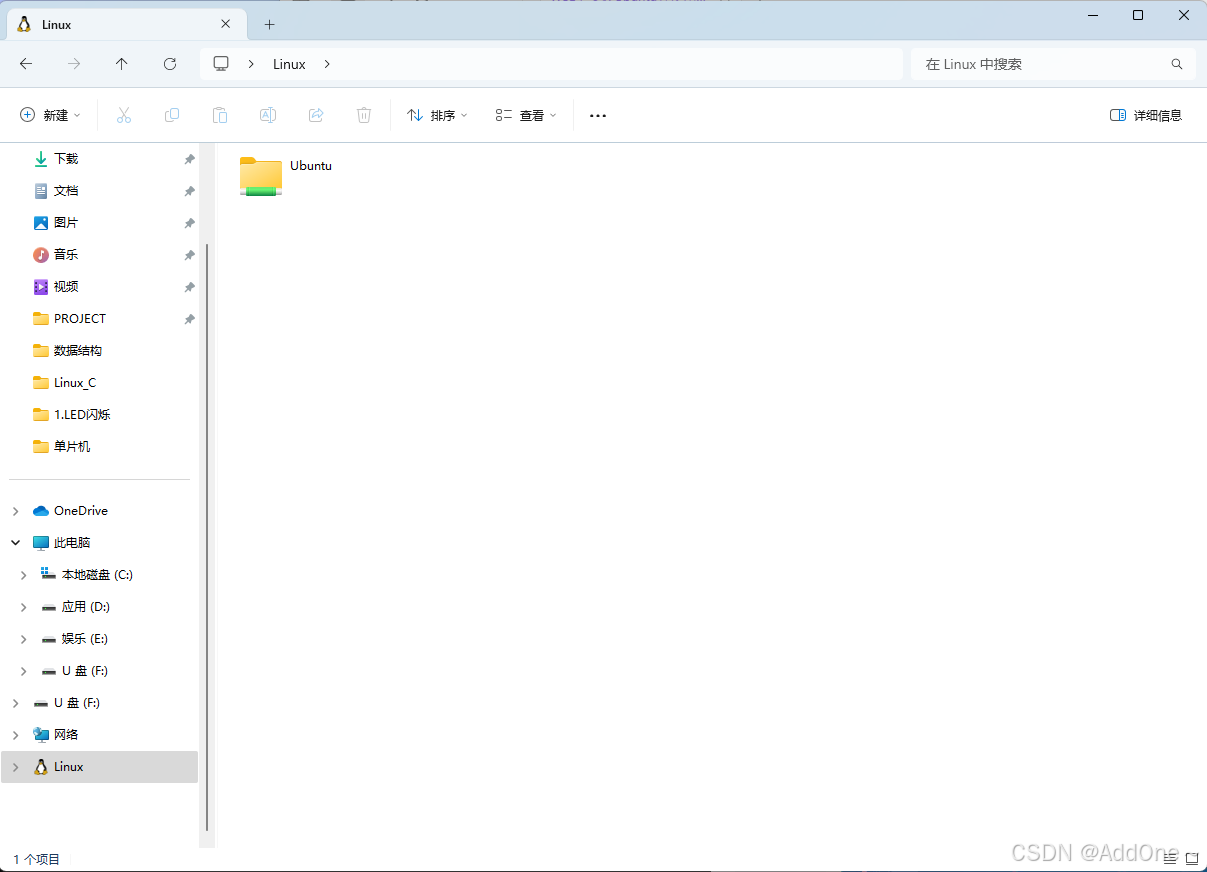
Task: Open the See more ellipsis menu
Action: pyautogui.click(x=598, y=115)
